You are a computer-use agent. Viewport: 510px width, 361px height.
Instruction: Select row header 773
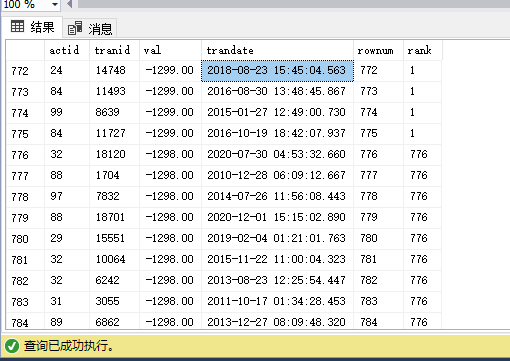pos(25,92)
